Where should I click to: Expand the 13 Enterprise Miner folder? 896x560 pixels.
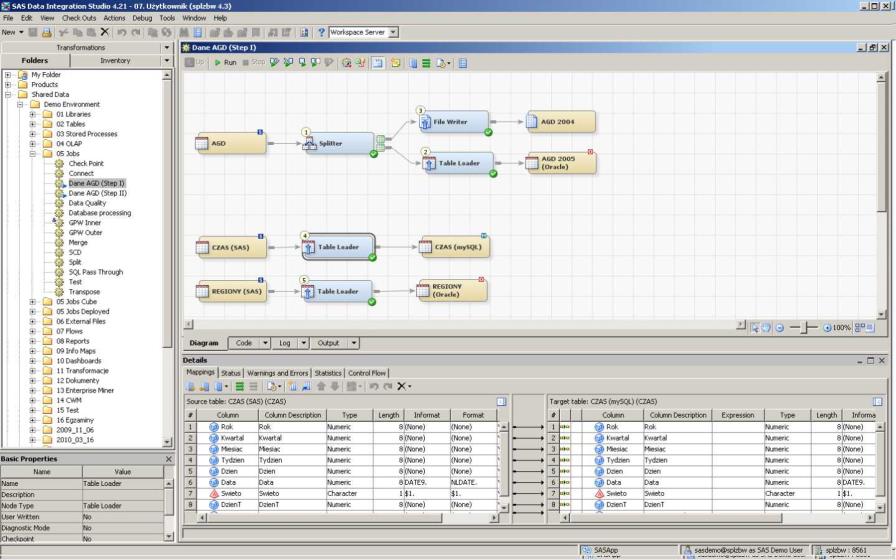(x=33, y=390)
